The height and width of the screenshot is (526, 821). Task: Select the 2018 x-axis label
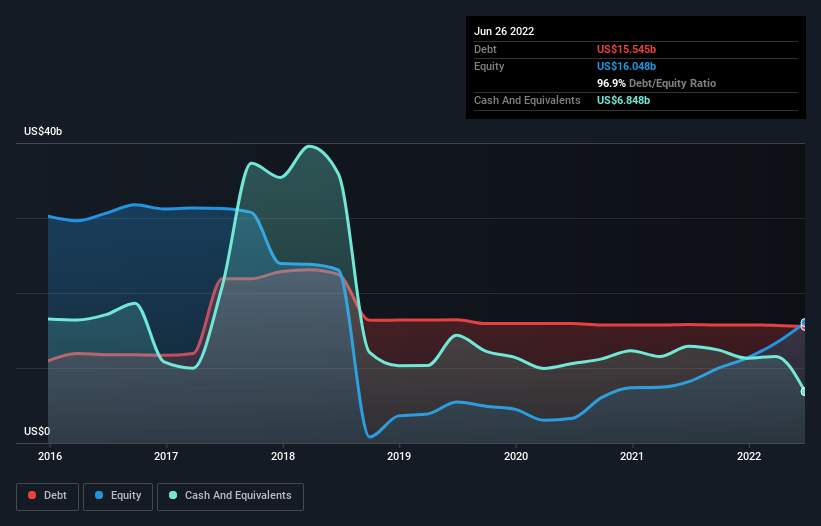[x=283, y=456]
